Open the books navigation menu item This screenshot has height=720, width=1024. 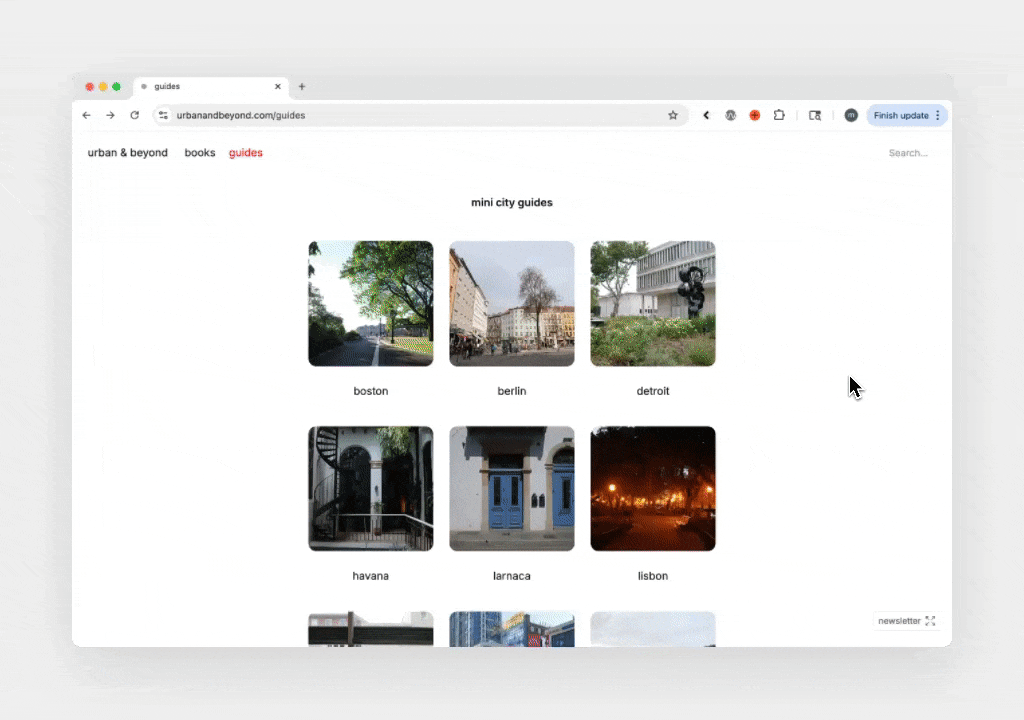pyautogui.click(x=199, y=152)
